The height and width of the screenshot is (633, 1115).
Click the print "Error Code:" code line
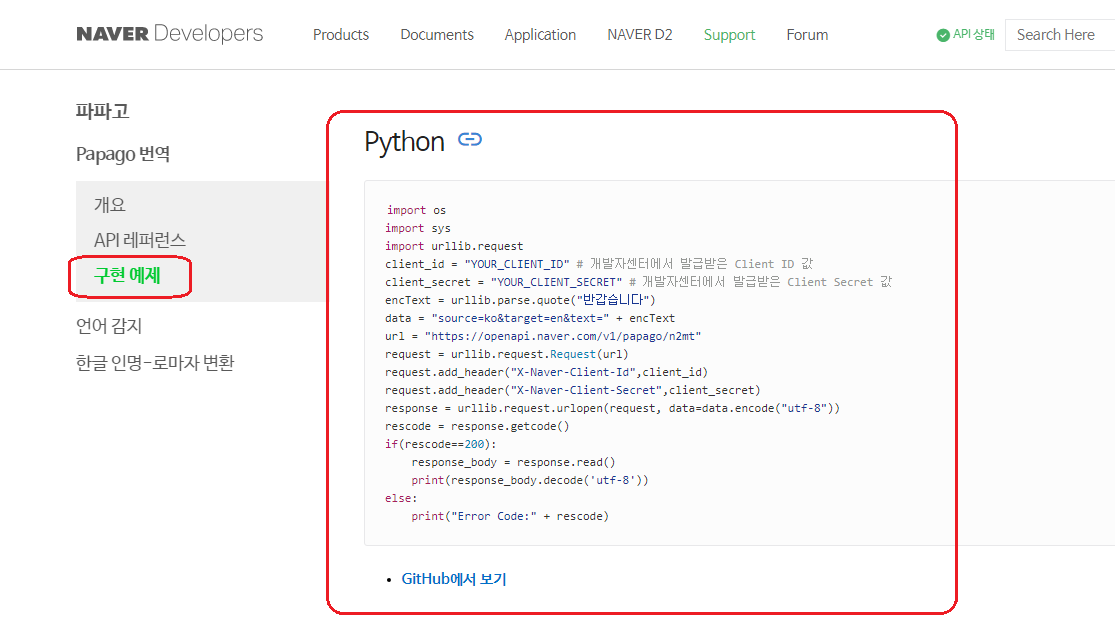tap(510, 516)
